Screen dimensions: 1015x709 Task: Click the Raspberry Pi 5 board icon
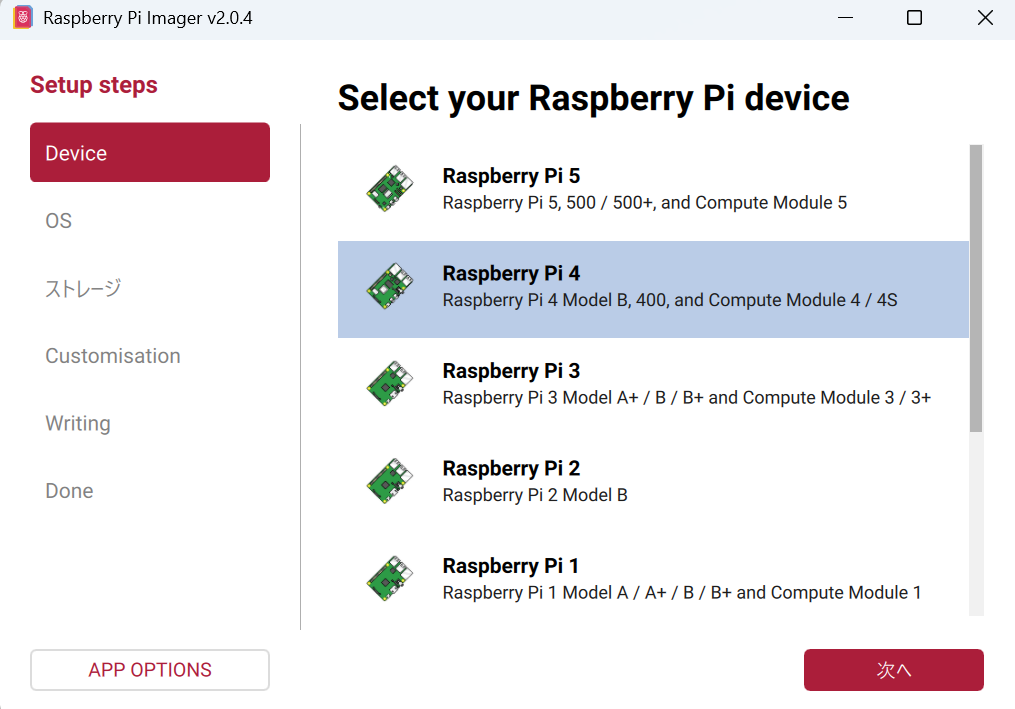[390, 189]
